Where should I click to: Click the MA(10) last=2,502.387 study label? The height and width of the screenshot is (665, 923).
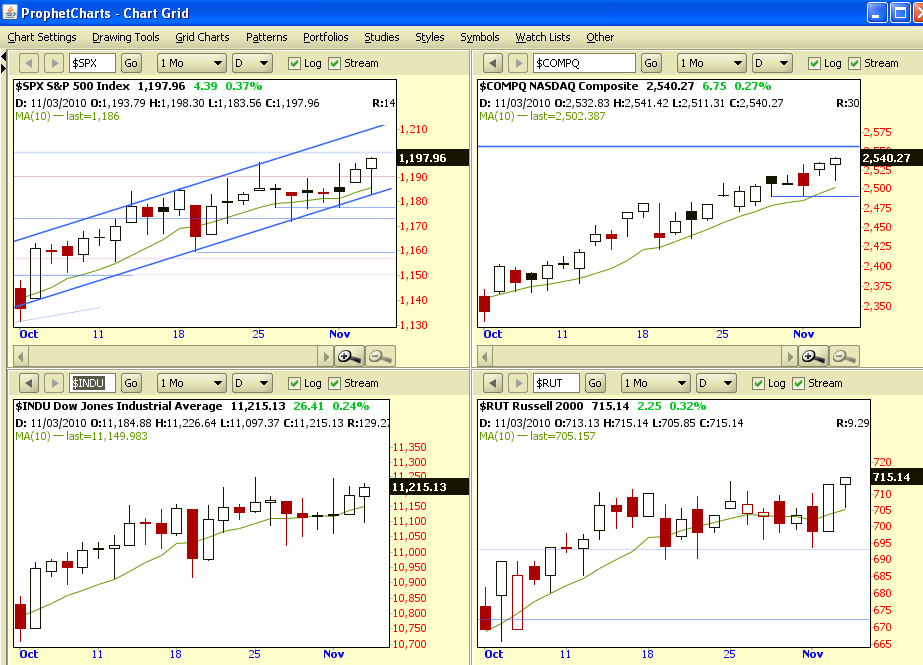542,117
